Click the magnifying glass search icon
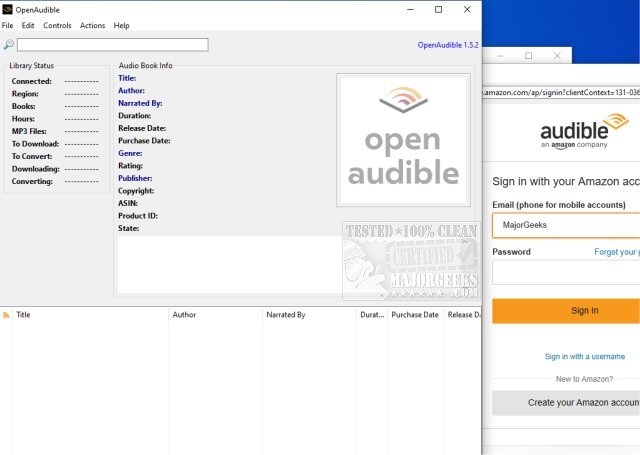The height and width of the screenshot is (455, 640). (x=9, y=45)
